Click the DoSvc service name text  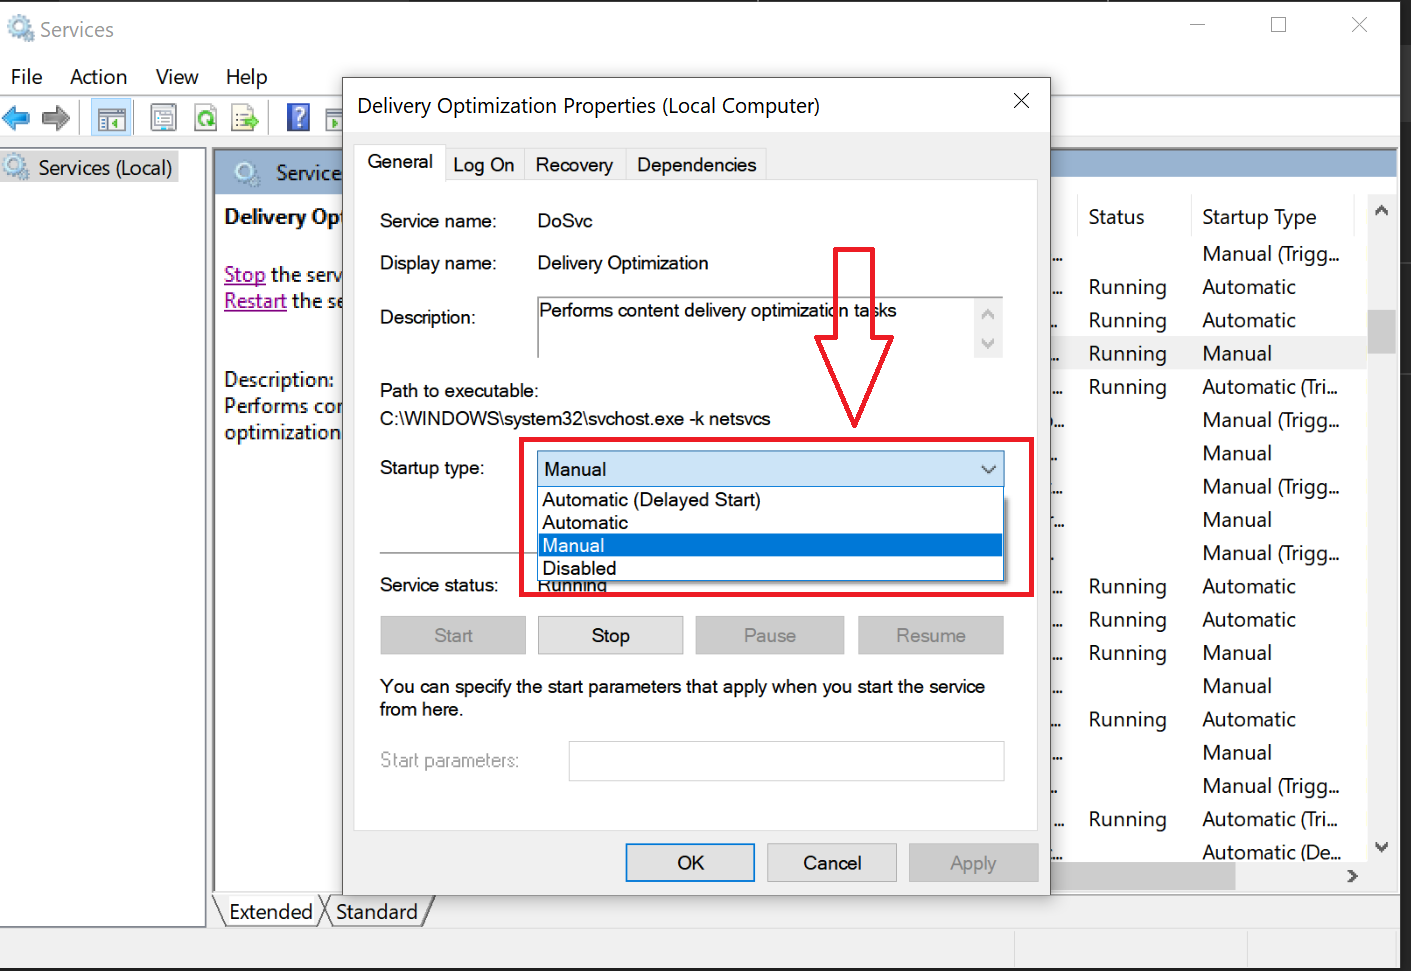[x=565, y=221]
